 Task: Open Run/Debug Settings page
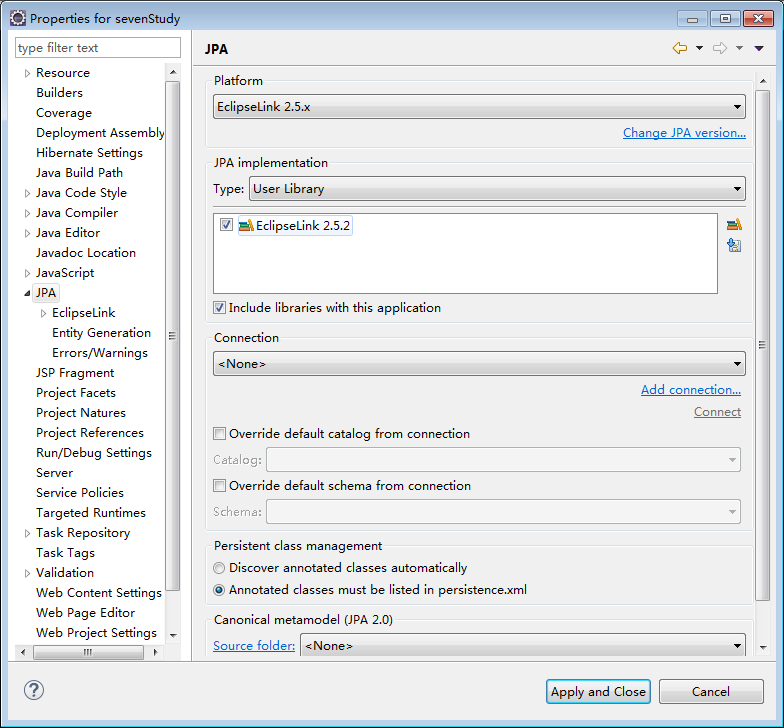(94, 452)
